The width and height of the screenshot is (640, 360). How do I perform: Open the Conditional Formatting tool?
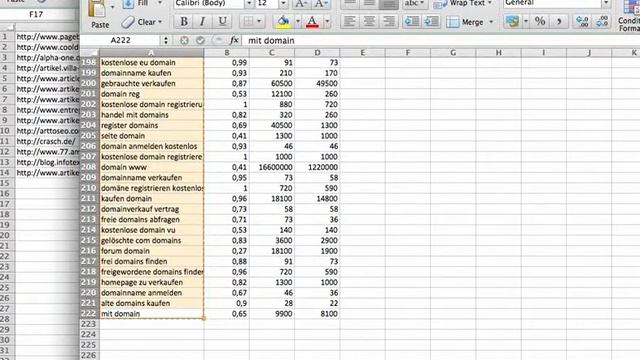tap(629, 16)
